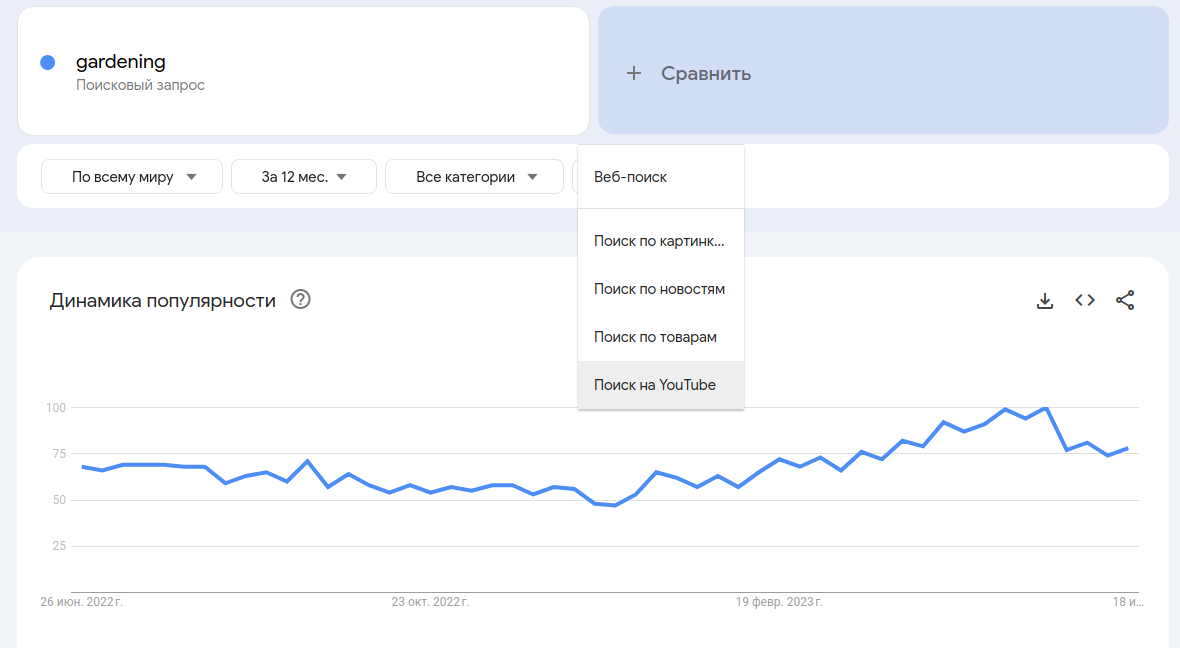
Task: Click the blue dot beside gardening
Action: click(47, 63)
